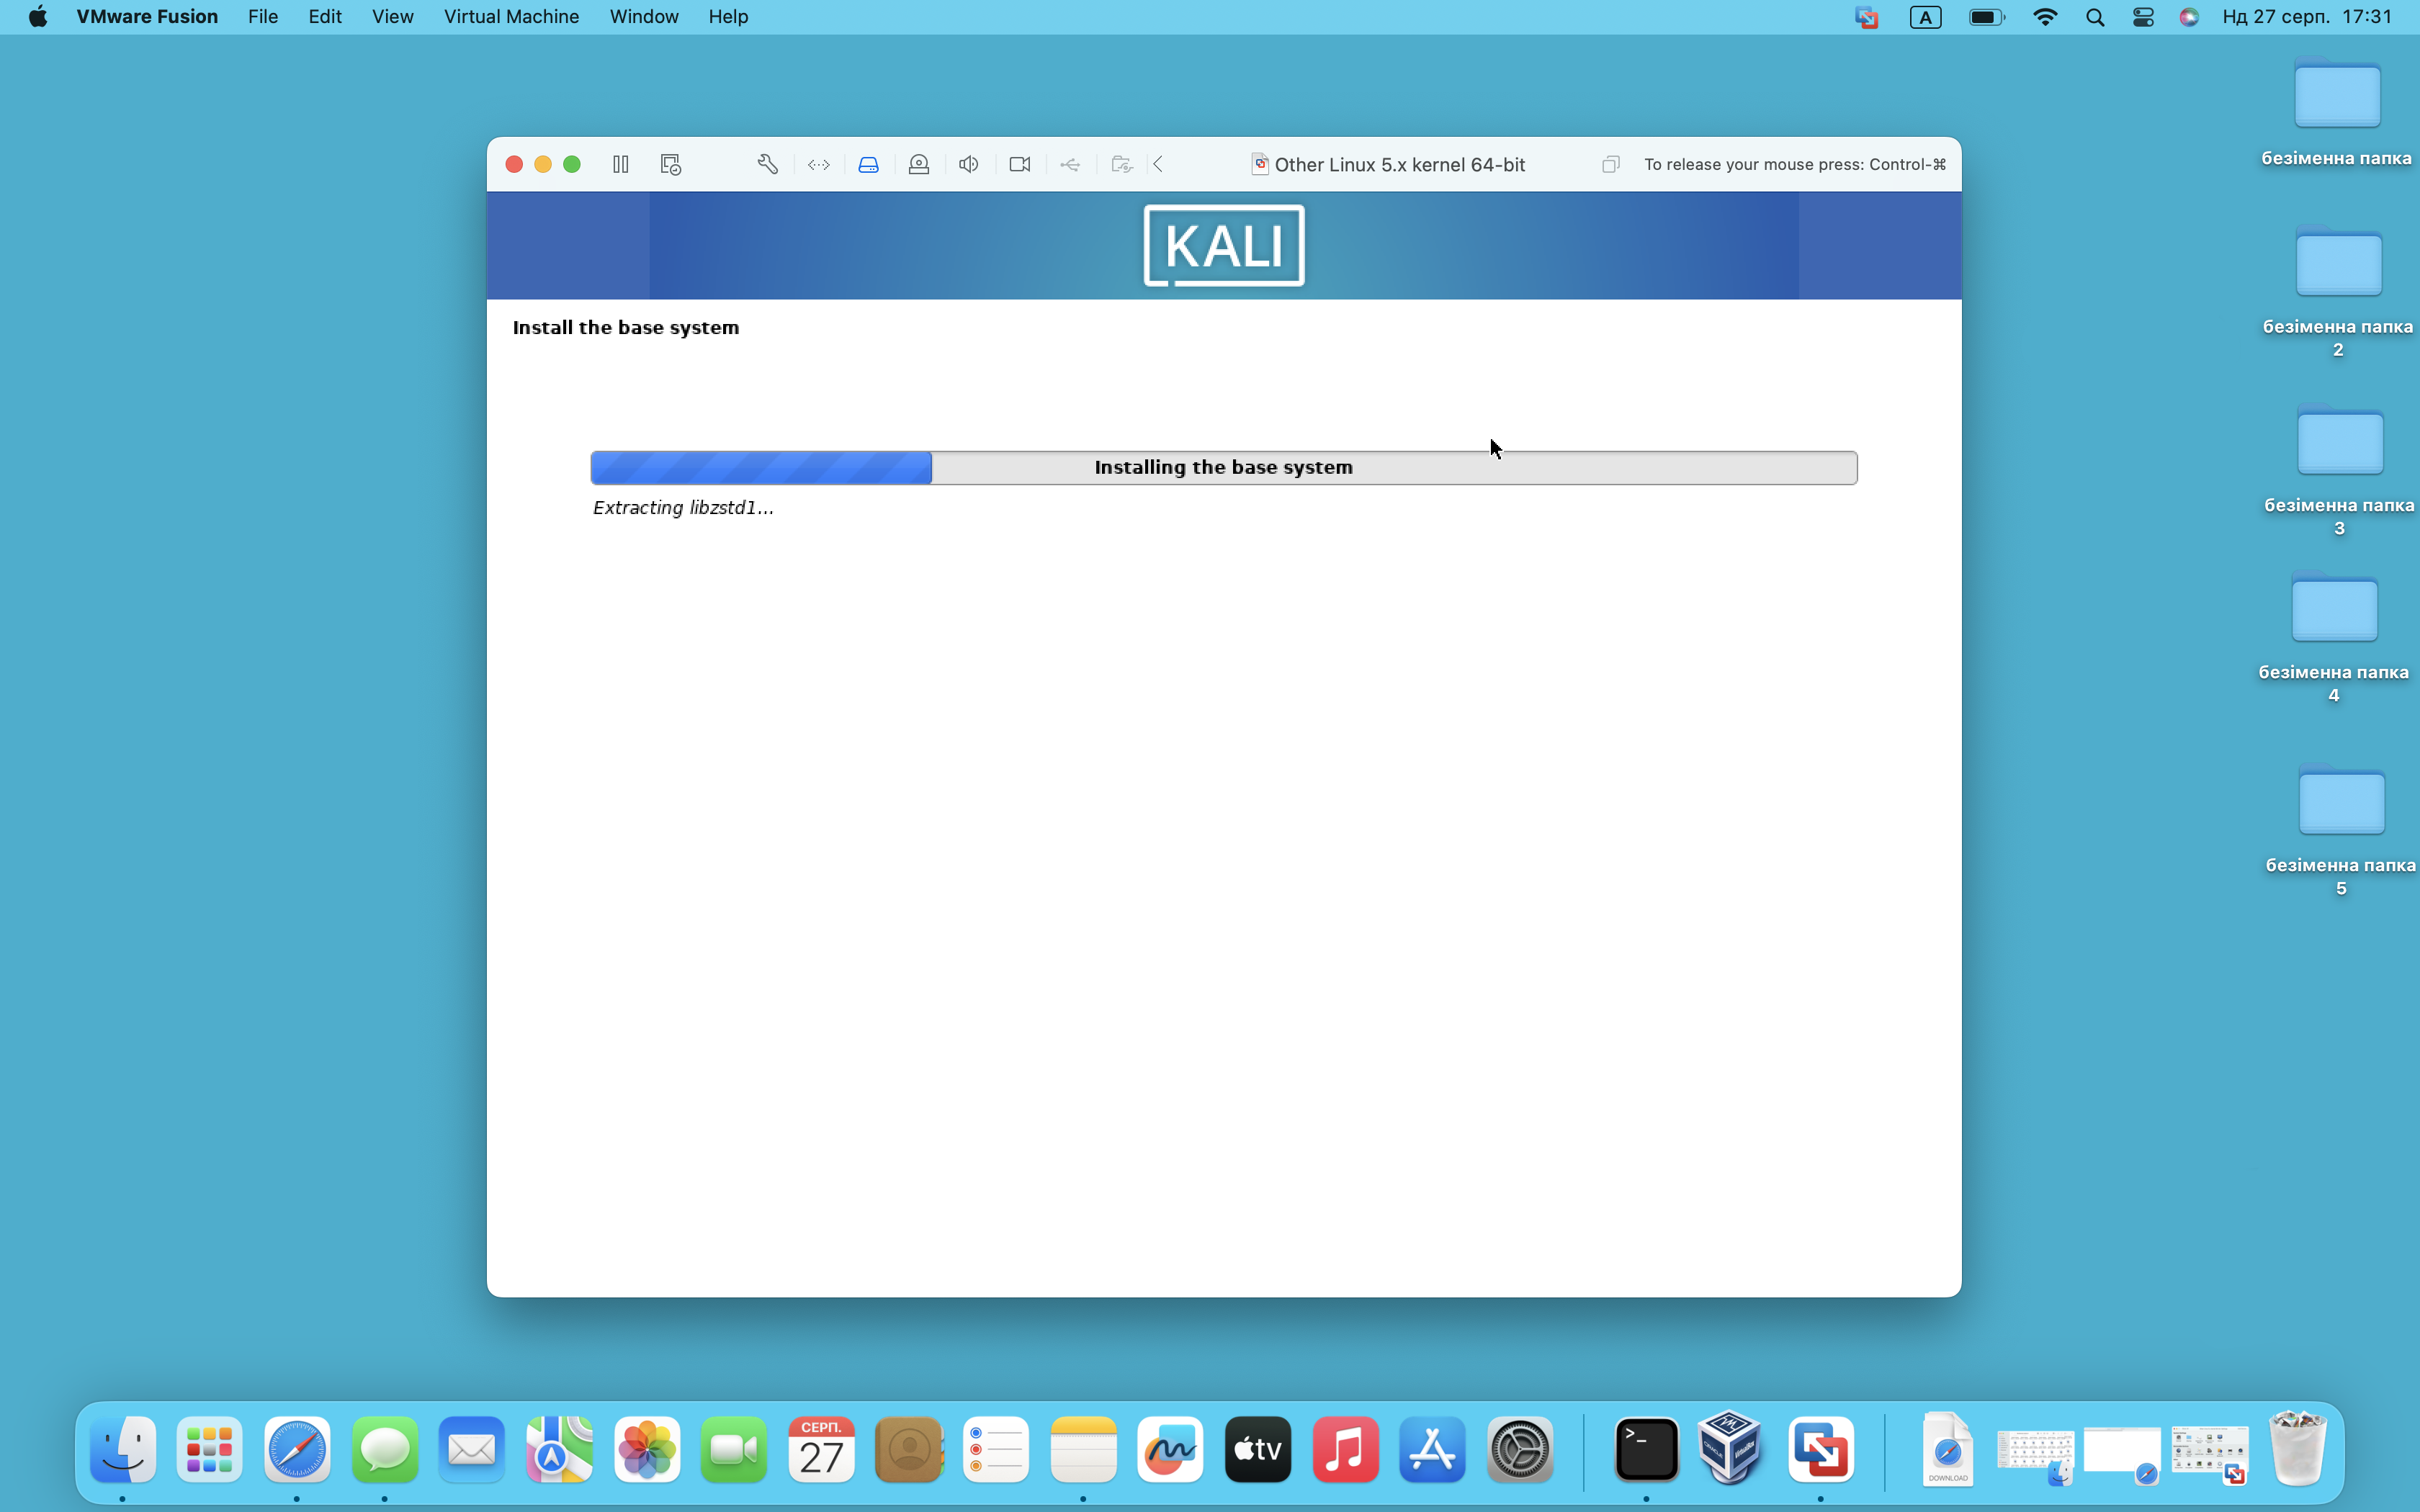Open the VMware Fusion menu
2420x1512 pixels.
tap(147, 17)
